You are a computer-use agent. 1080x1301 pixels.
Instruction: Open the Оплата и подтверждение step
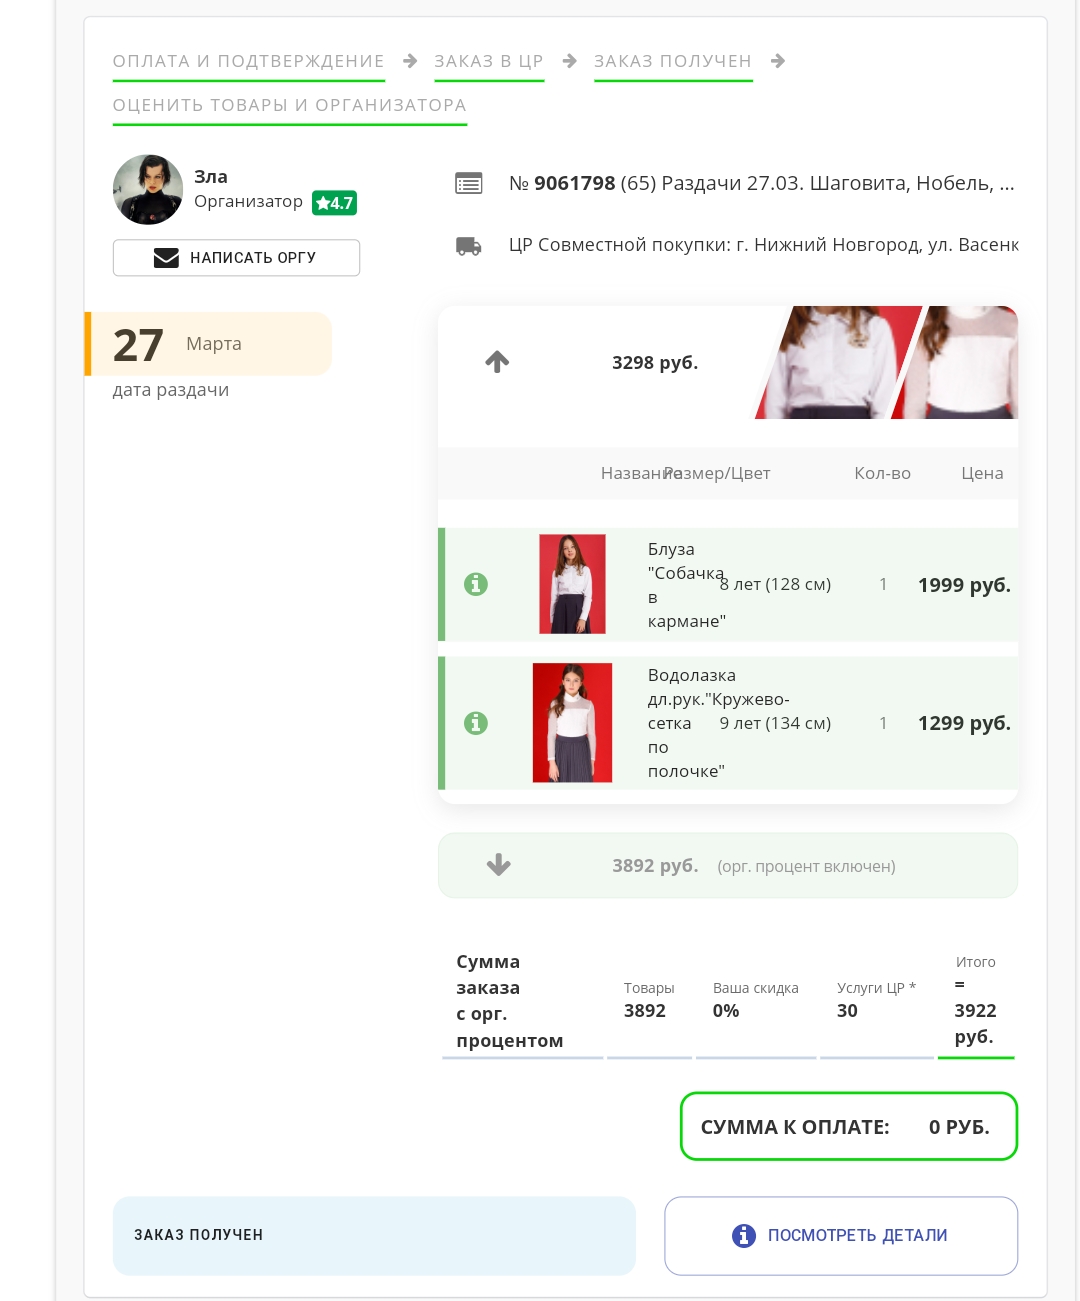[248, 62]
